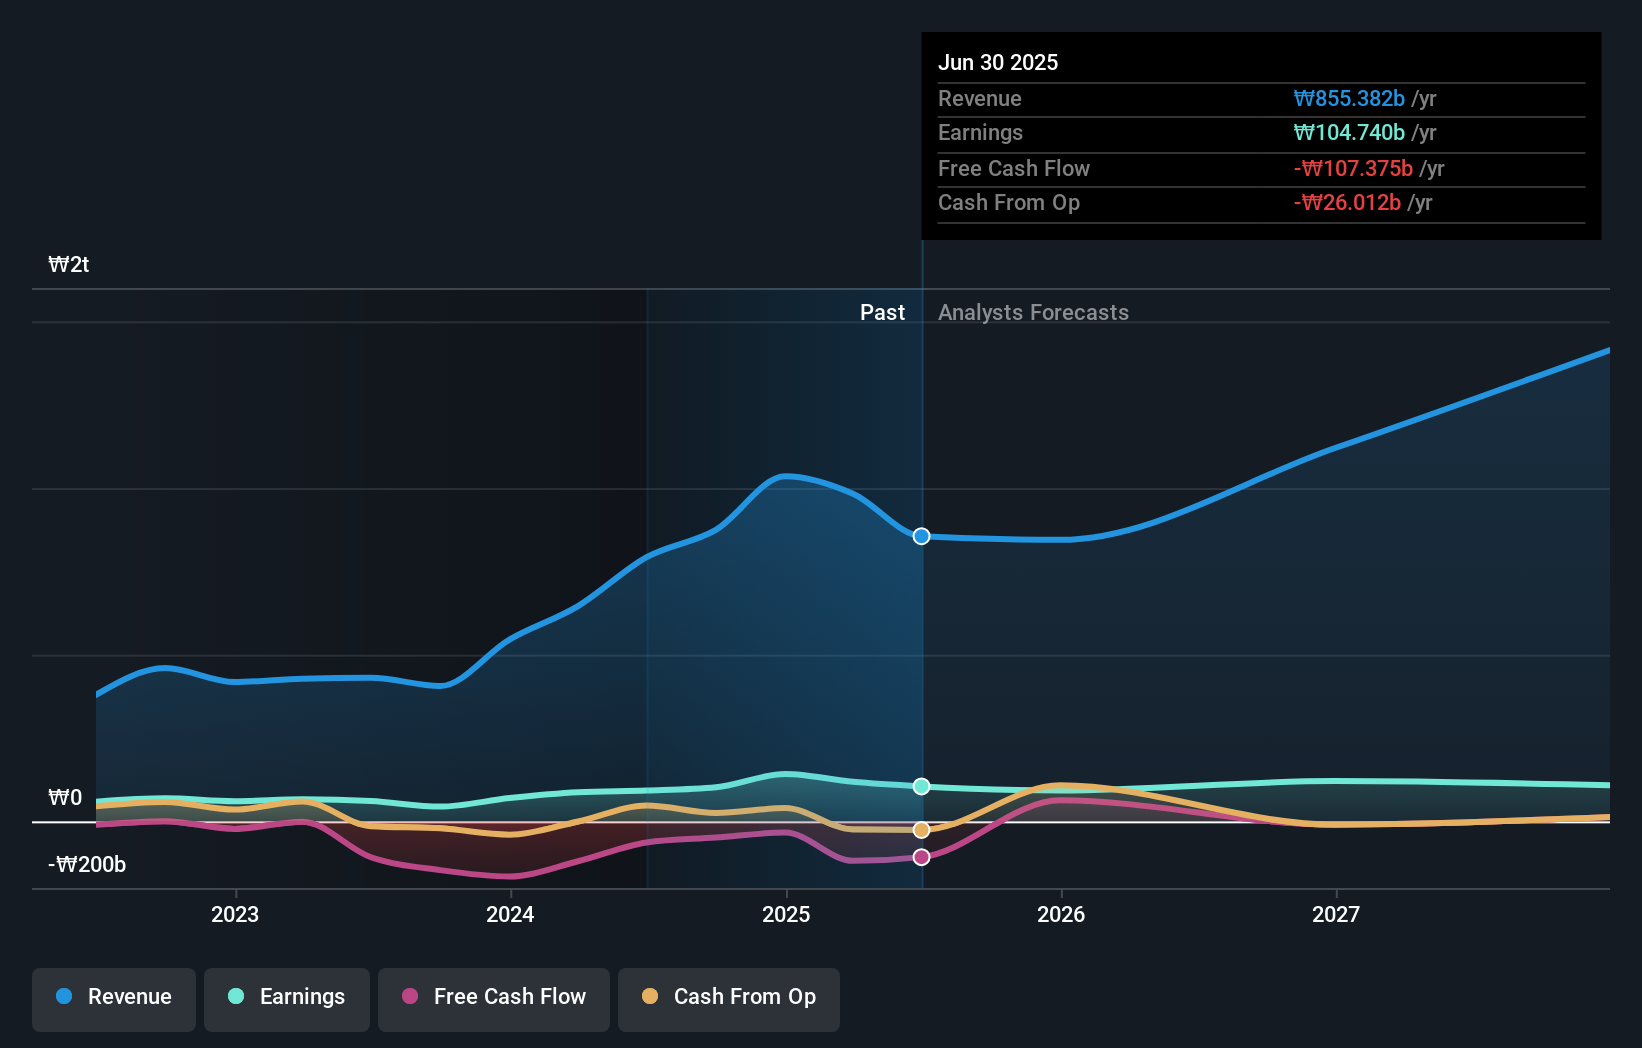Click the Analysts Forecasts label
Screen dimensions: 1642x1048
1033,313
